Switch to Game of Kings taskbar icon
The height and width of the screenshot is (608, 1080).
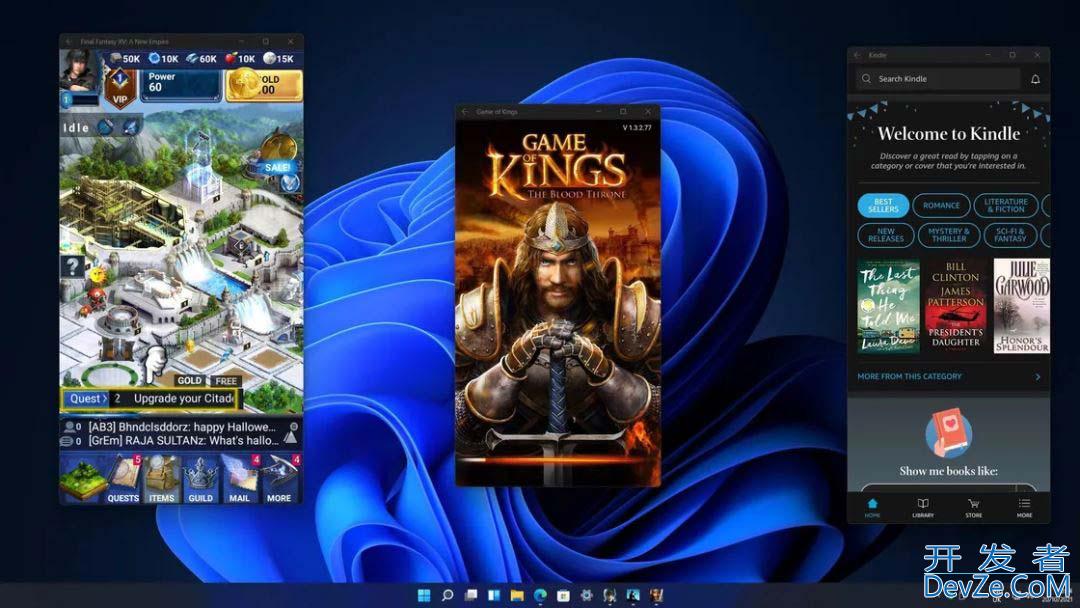point(656,595)
